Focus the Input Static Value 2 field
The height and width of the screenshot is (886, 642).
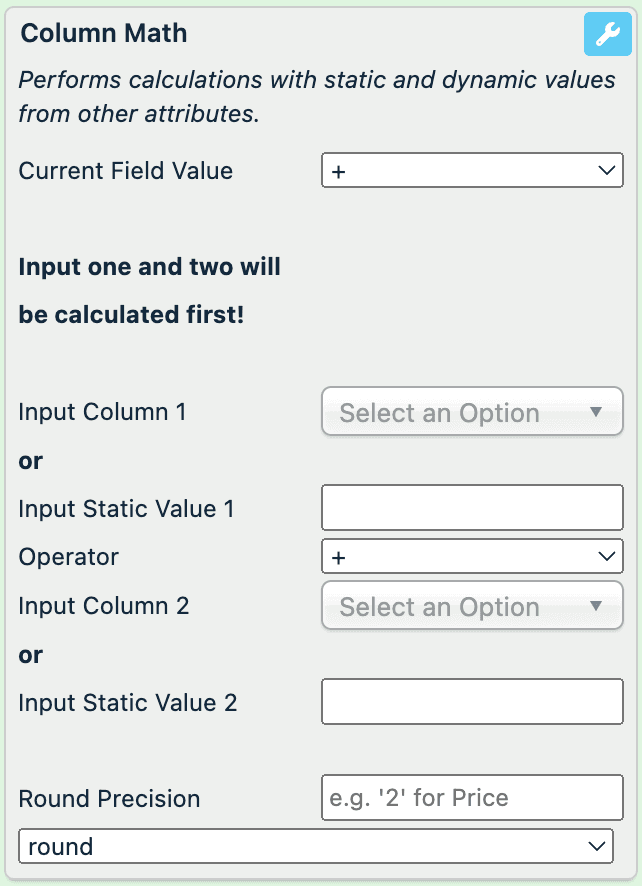tap(472, 702)
